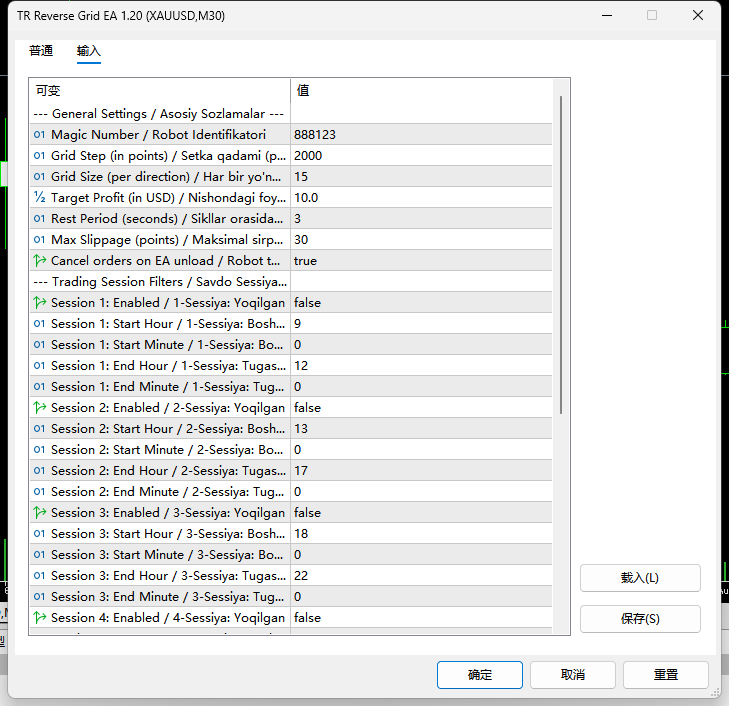
Task: Click the 重置 reset button
Action: (666, 675)
